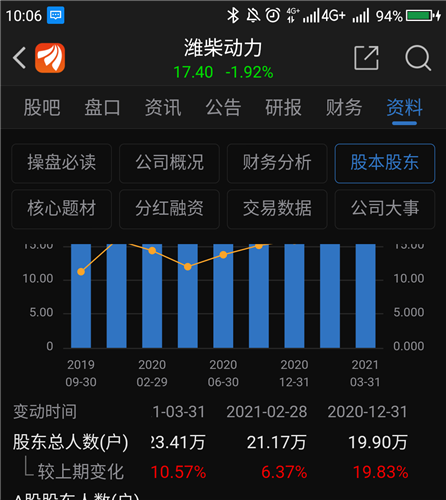Switch to the 盘口 tab
The image size is (446, 500).
click(x=102, y=107)
